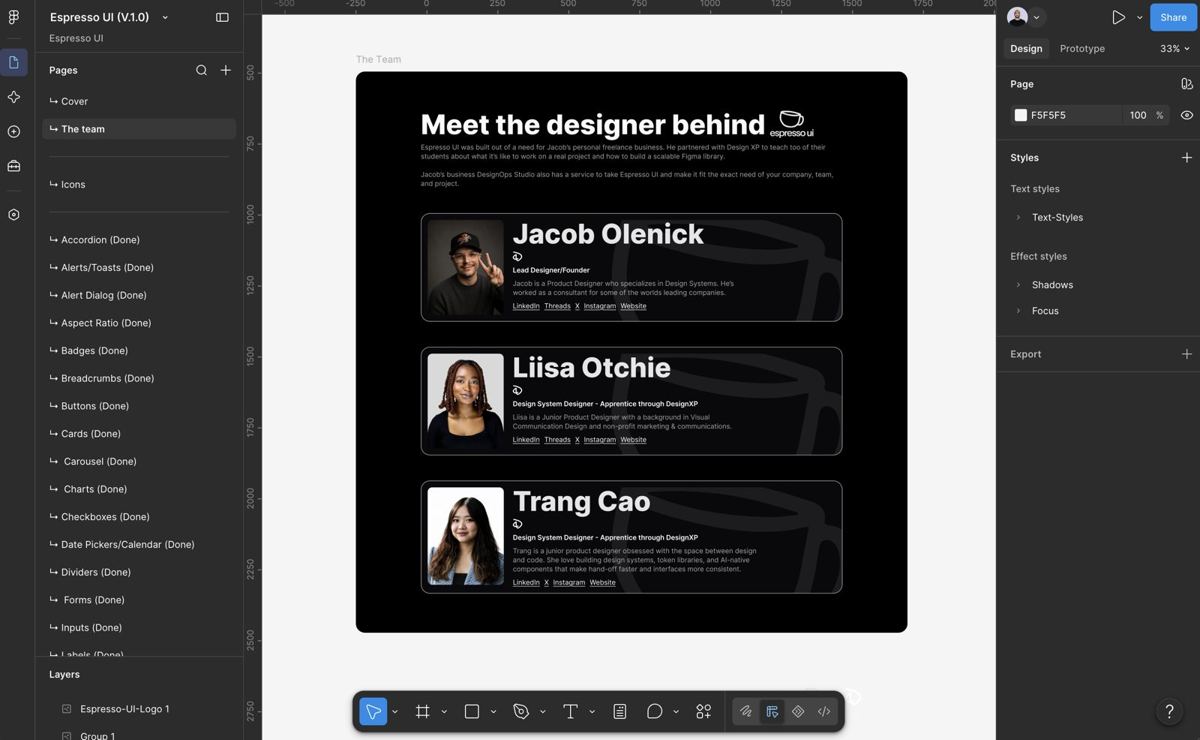
Task: Click Trang Cao's portrait photo
Action: (x=465, y=536)
